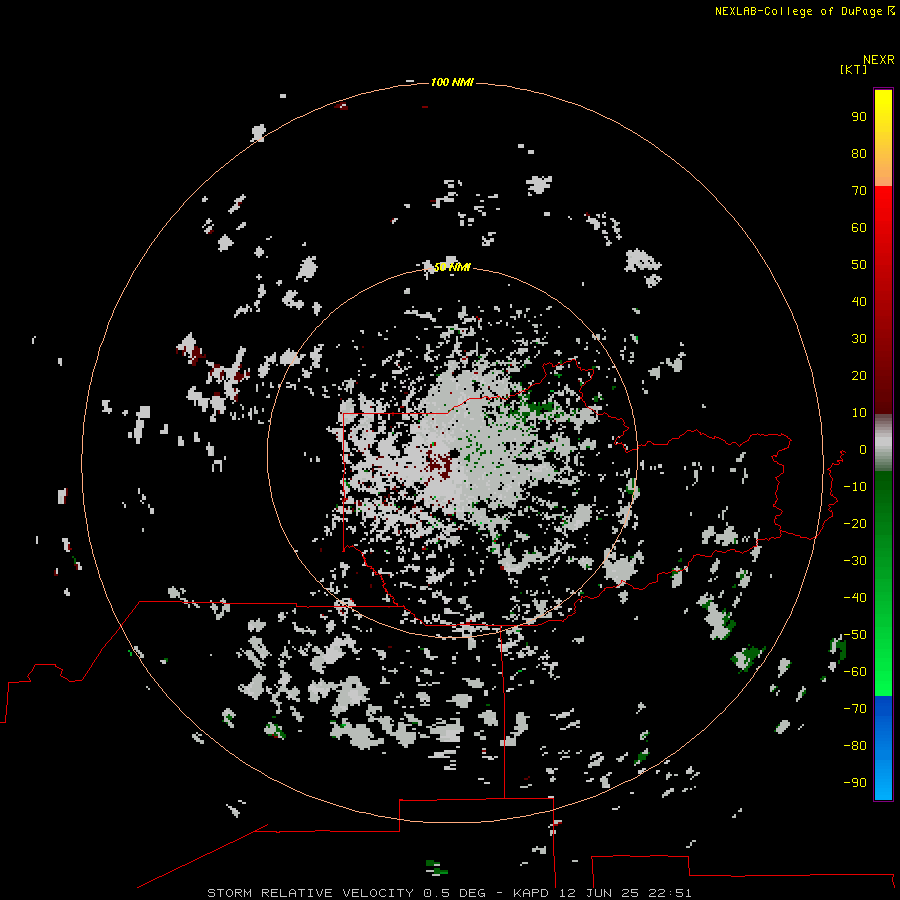Click the KAPD radar site identifier
The image size is (900, 900).
point(531,893)
